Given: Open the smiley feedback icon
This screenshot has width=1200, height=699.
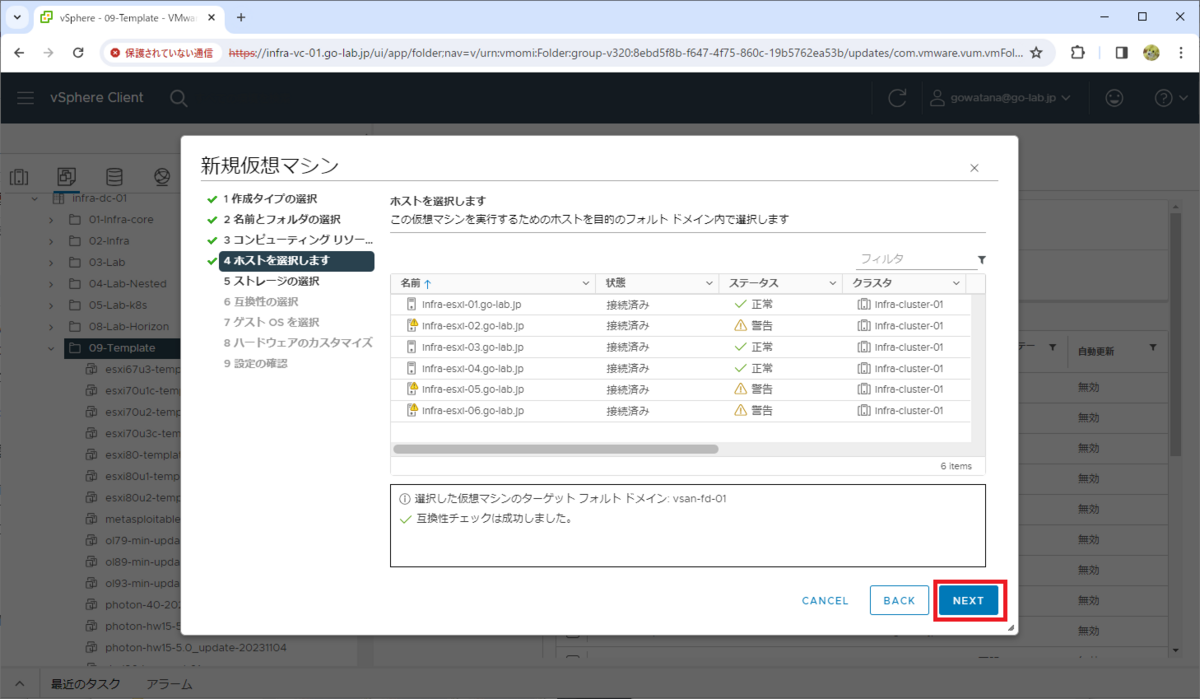Looking at the screenshot, I should pos(1113,98).
